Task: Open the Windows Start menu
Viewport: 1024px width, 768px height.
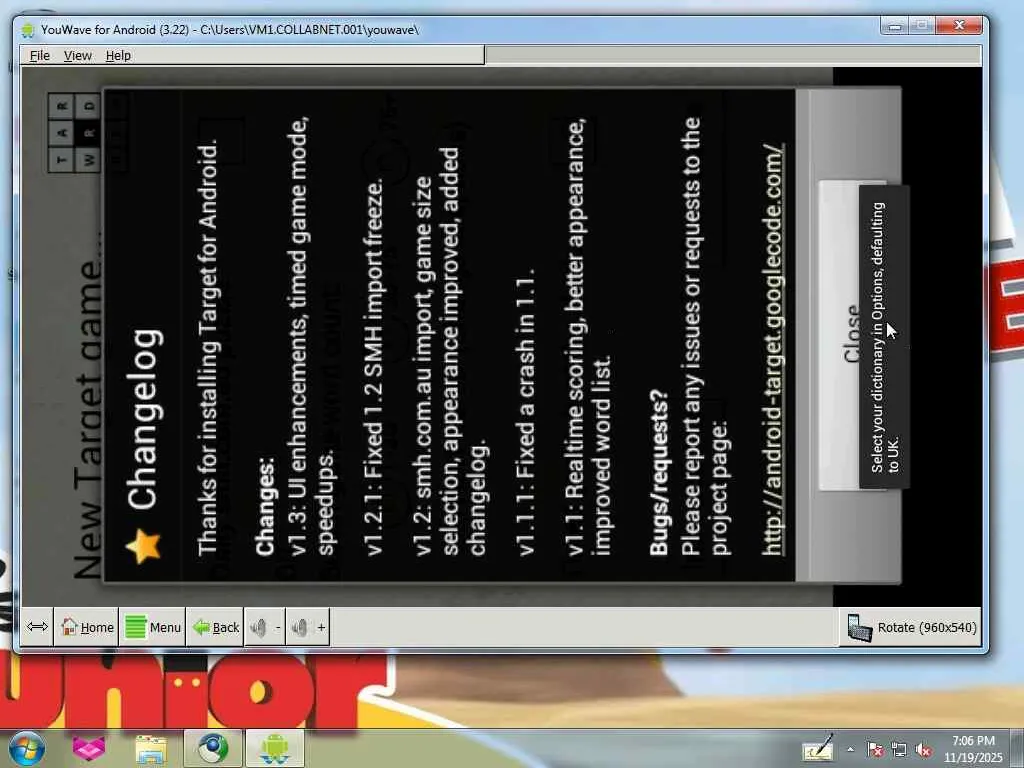Action: pos(26,748)
